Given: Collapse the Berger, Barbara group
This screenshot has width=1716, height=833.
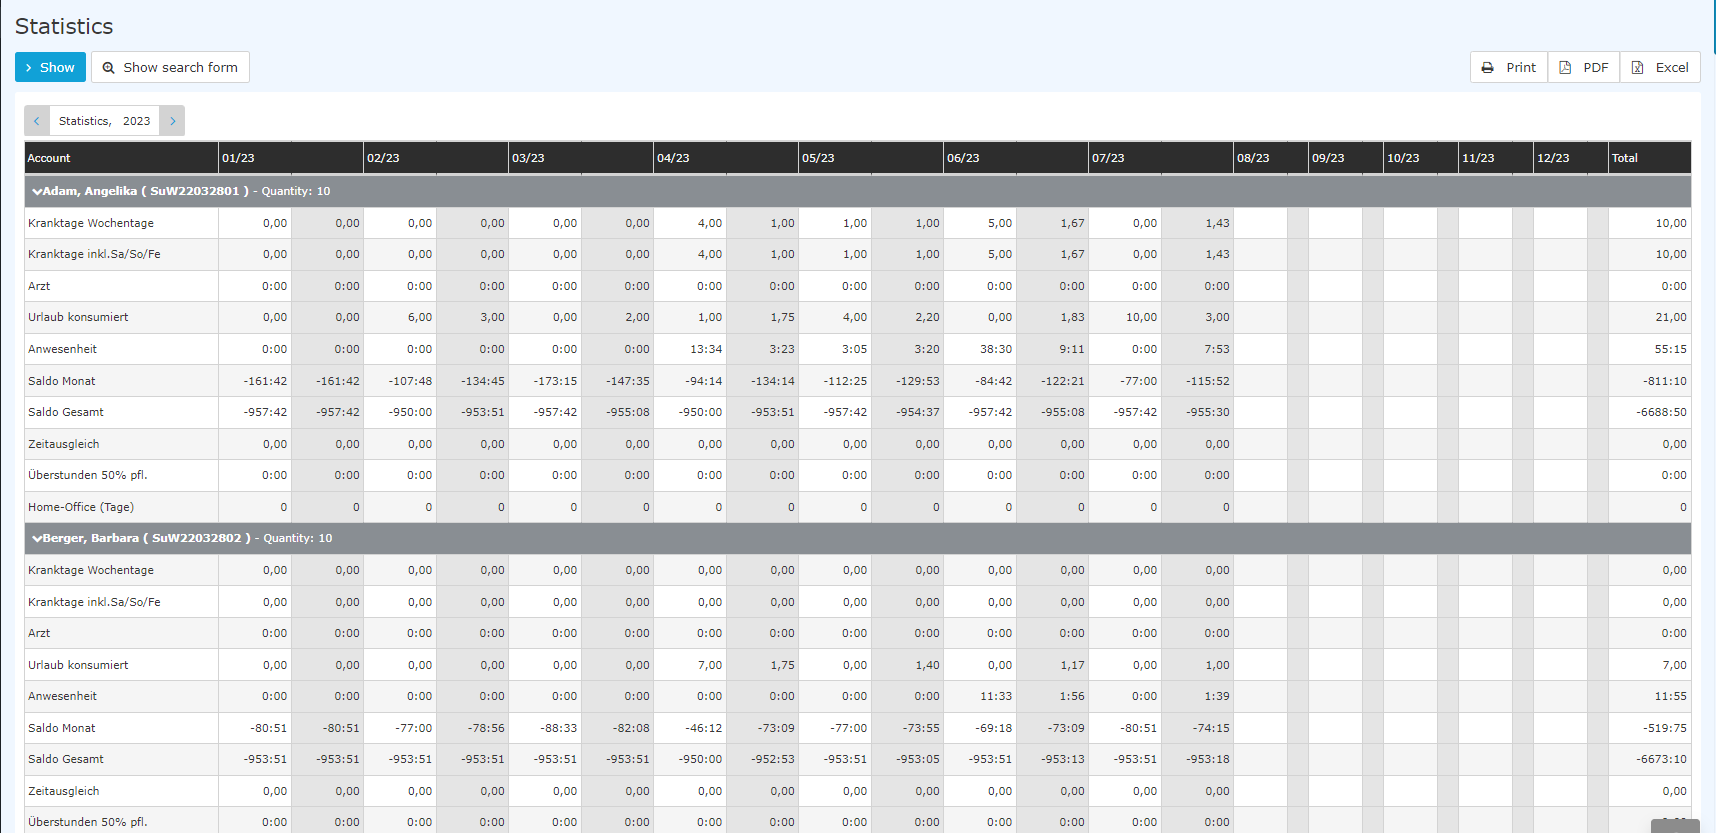Looking at the screenshot, I should point(37,538).
